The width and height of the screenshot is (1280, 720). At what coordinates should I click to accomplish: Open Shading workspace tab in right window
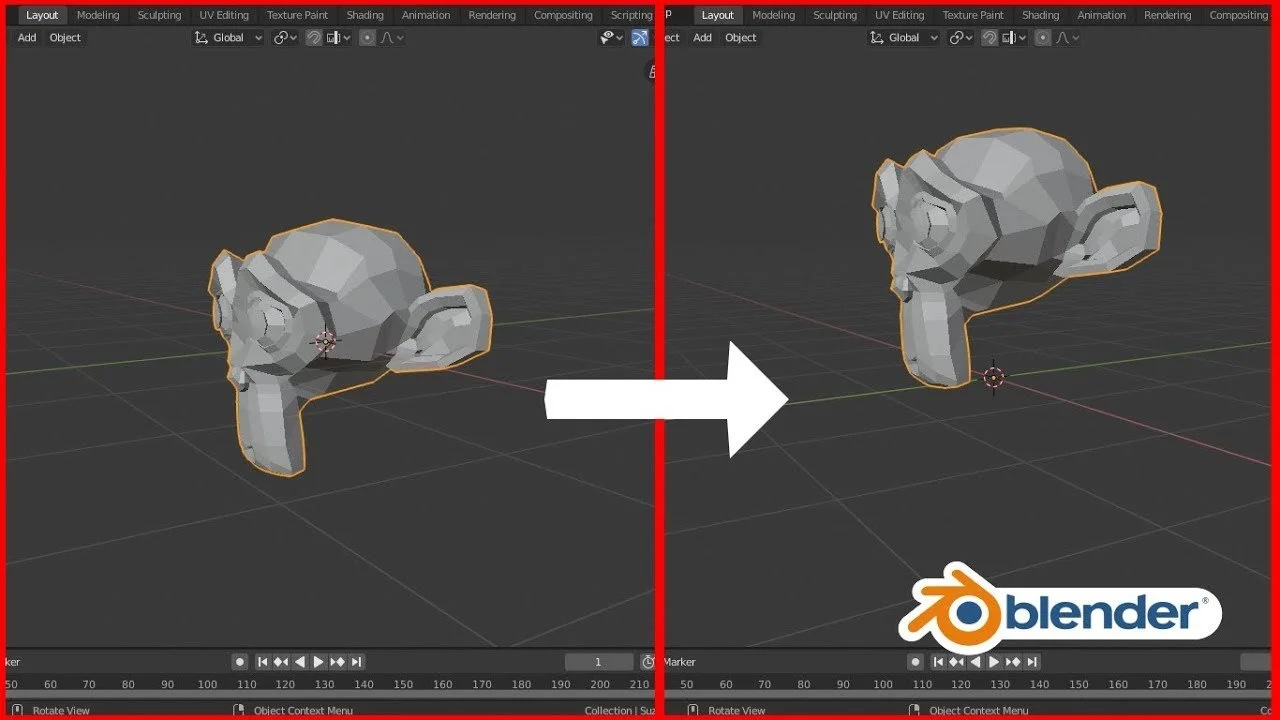pos(1040,15)
